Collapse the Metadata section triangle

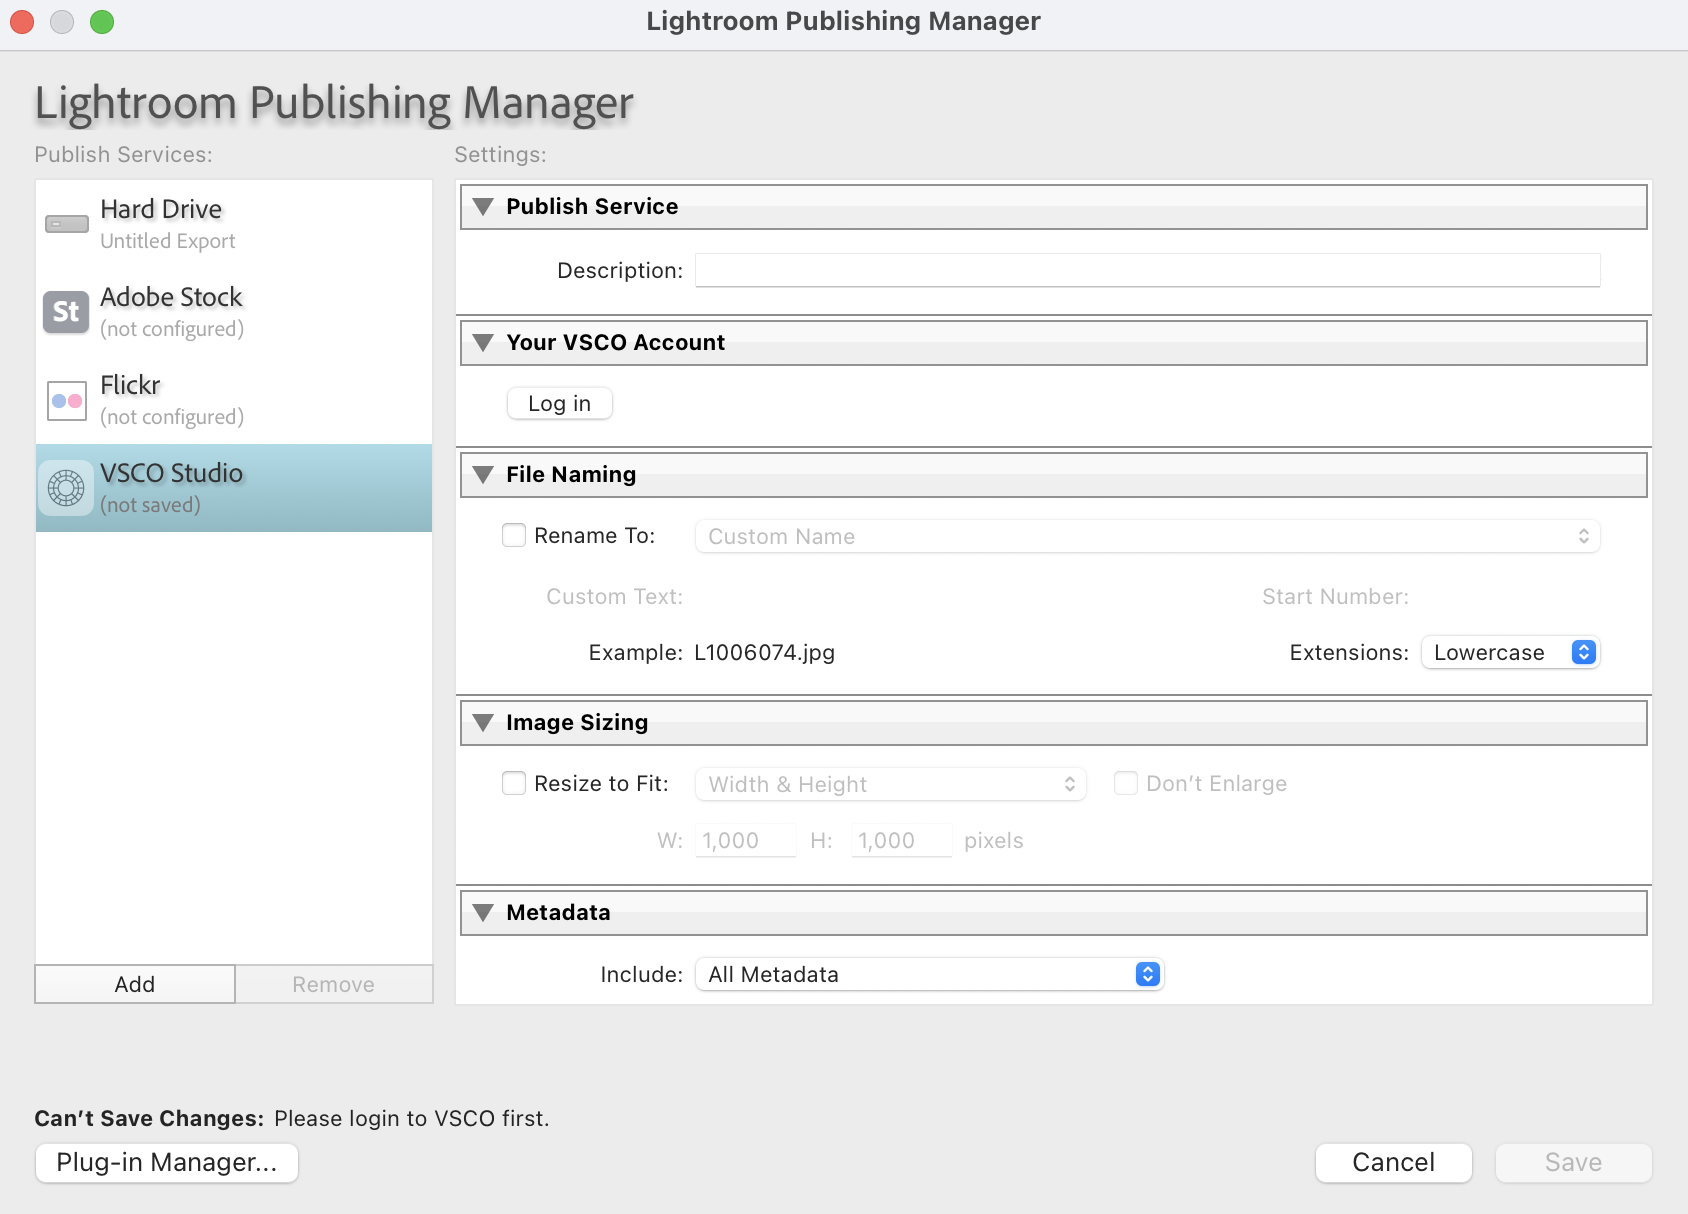click(483, 913)
